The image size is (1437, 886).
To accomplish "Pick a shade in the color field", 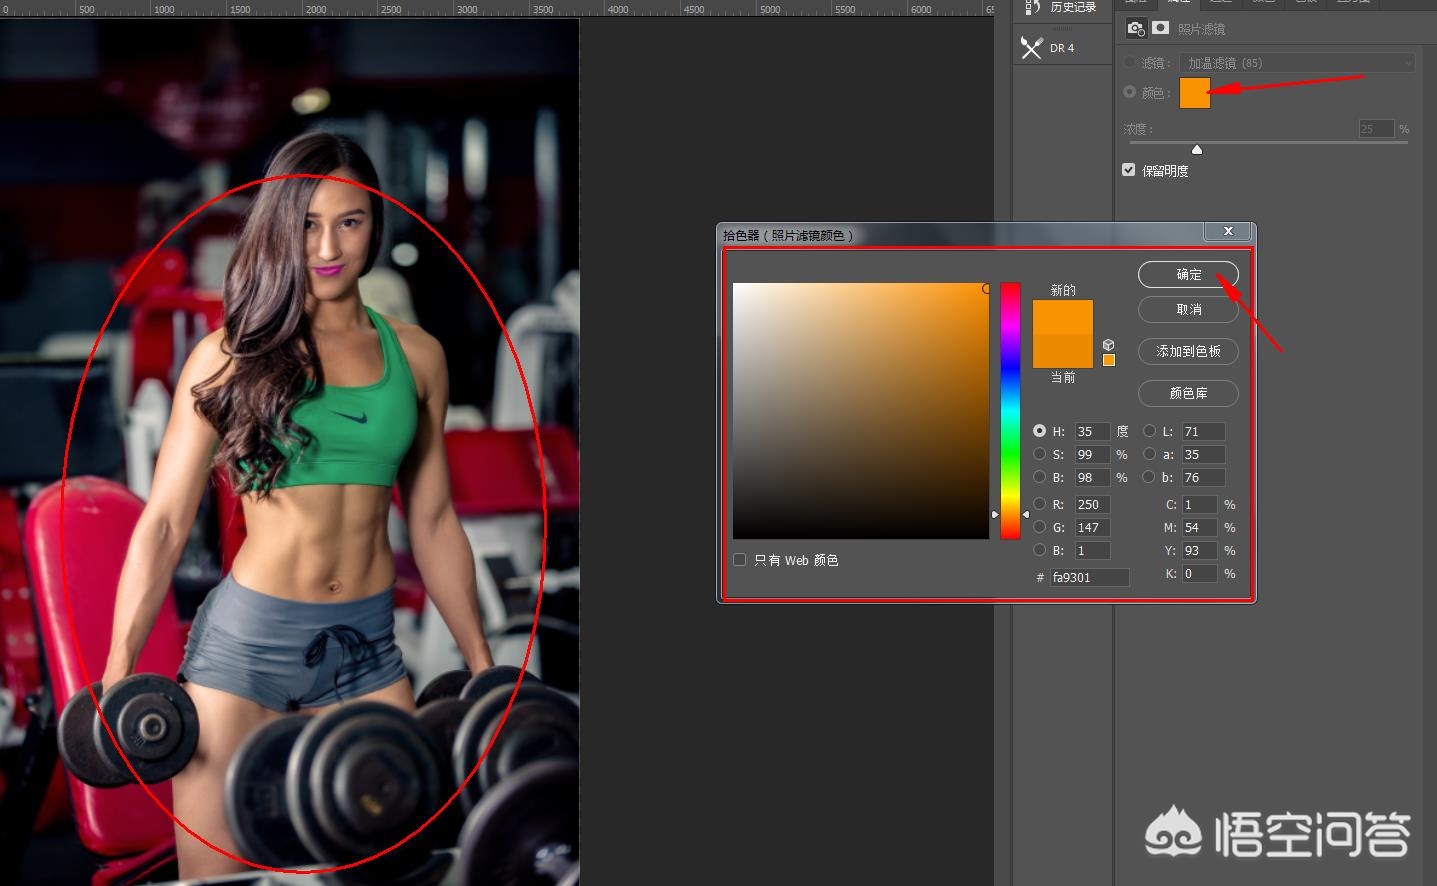I will click(861, 411).
